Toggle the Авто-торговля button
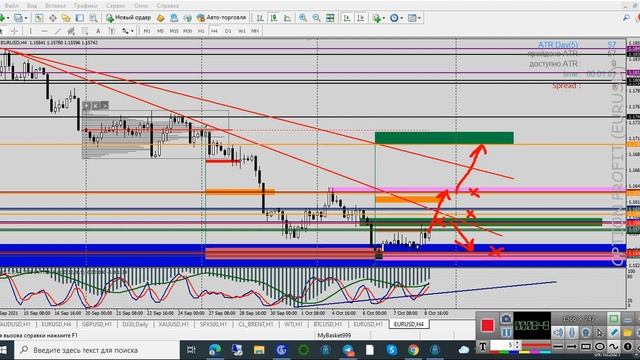 click(221, 18)
